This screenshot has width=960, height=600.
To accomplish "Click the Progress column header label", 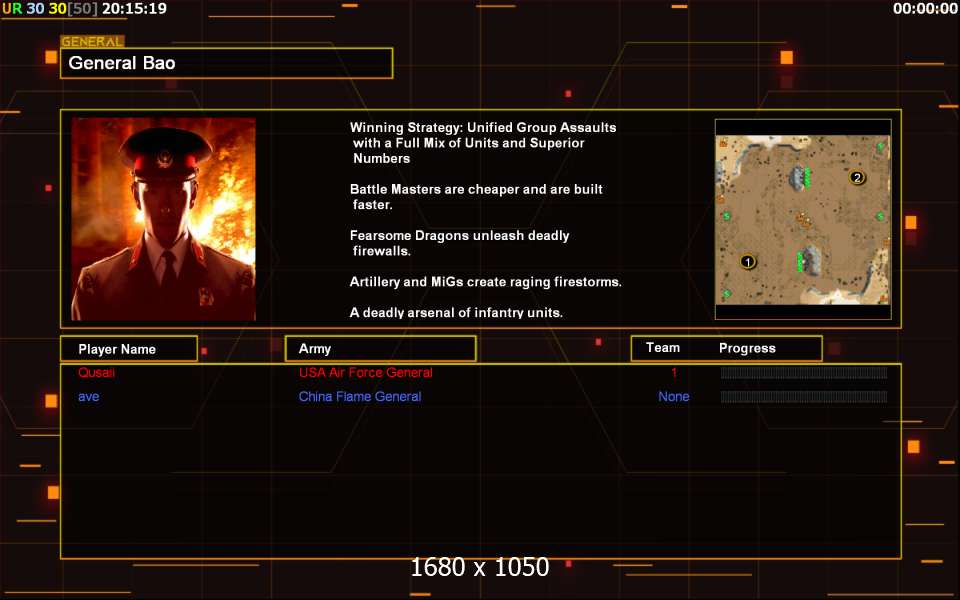I will tap(747, 348).
